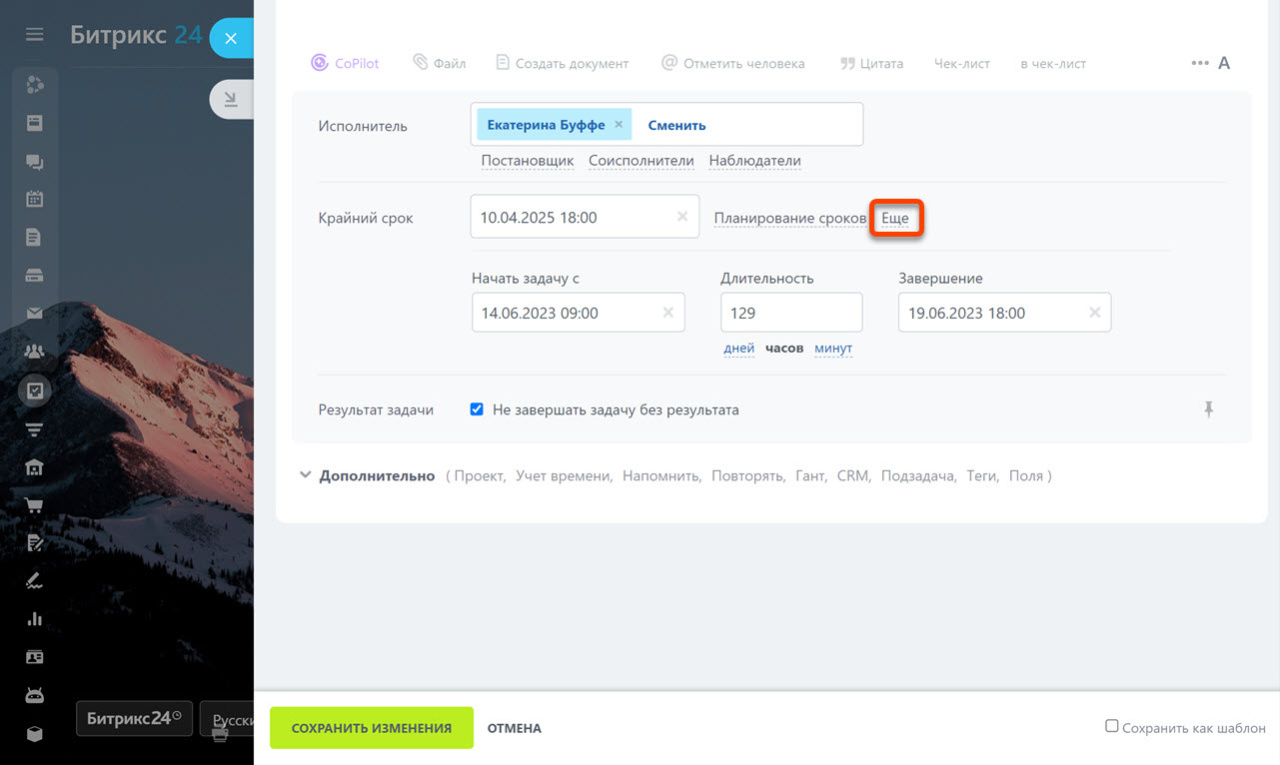This screenshot has width=1280, height=765.
Task: Click the Длительность field showing 129
Action: point(791,313)
